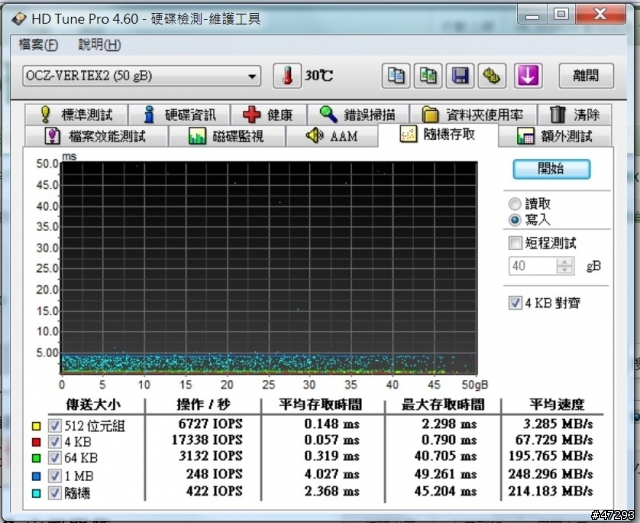Click the 平均存取時間 column header
This screenshot has height=523, width=640.
(x=320, y=405)
